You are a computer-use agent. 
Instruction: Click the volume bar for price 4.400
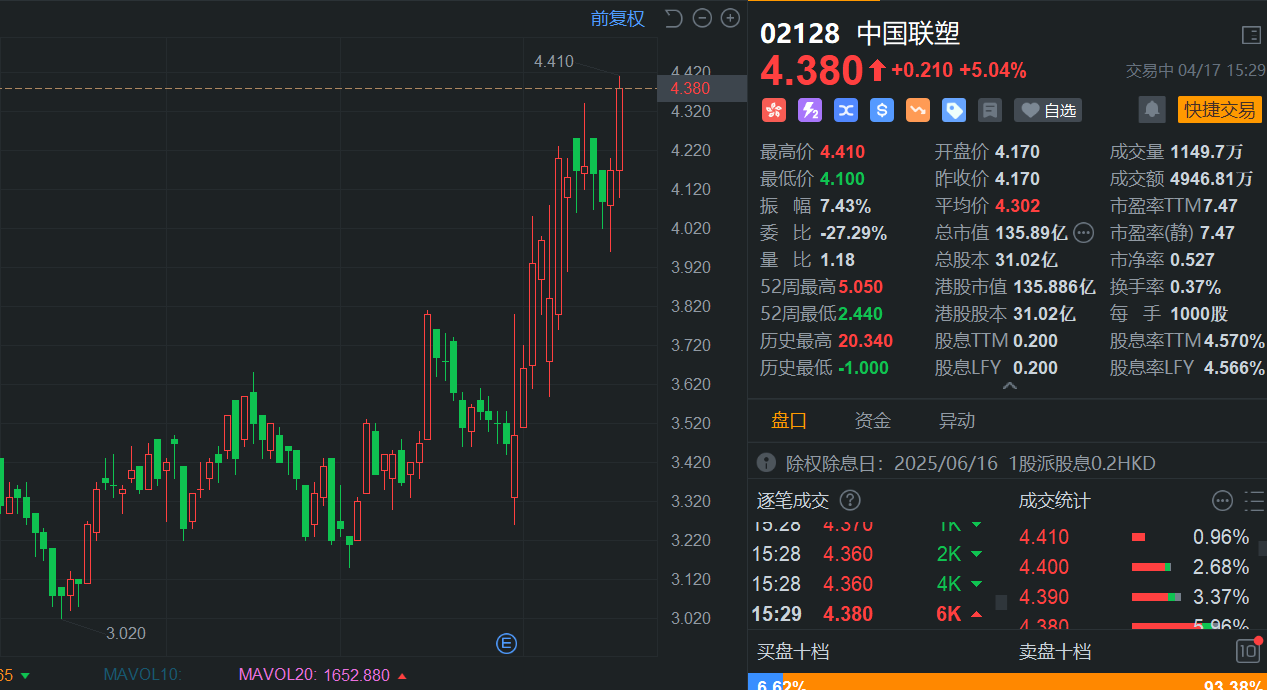tap(1151, 567)
